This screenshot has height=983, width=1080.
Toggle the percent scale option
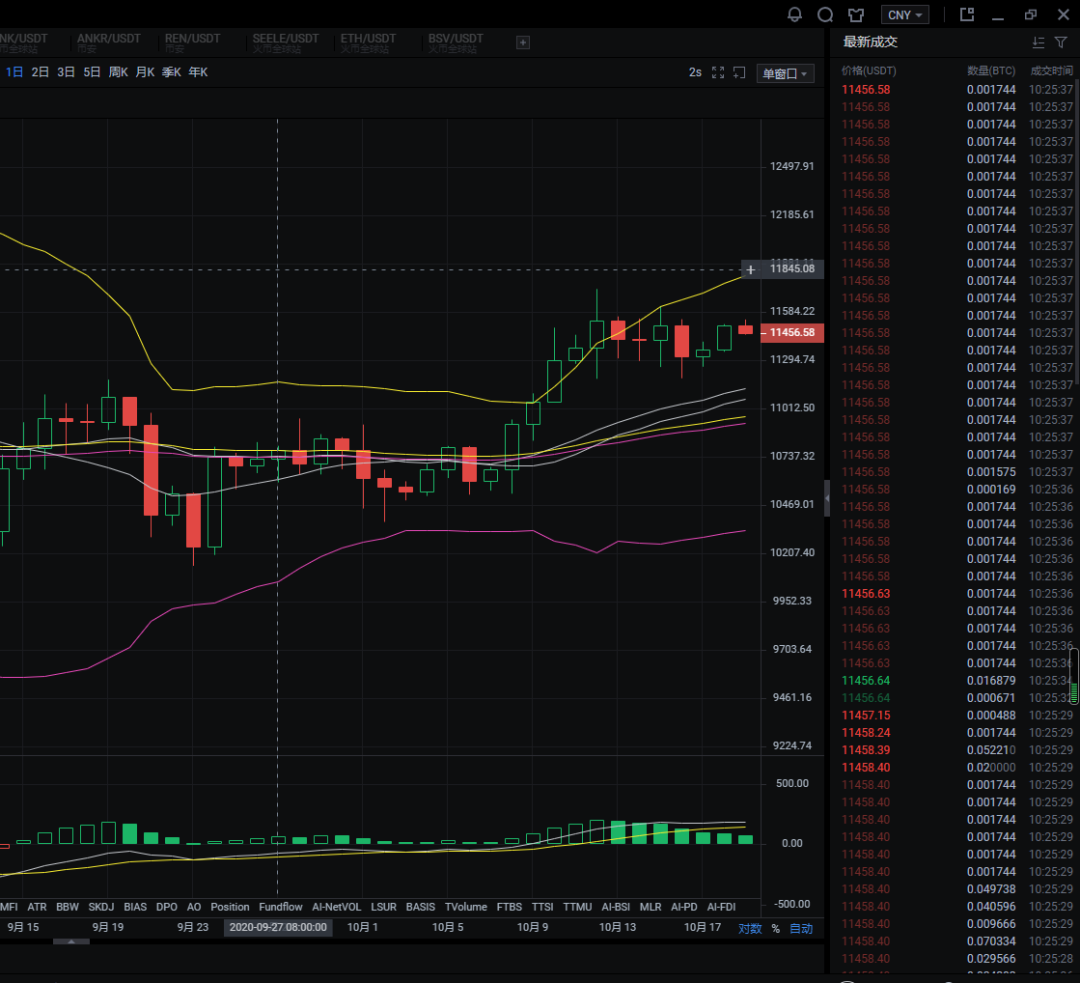pos(775,928)
